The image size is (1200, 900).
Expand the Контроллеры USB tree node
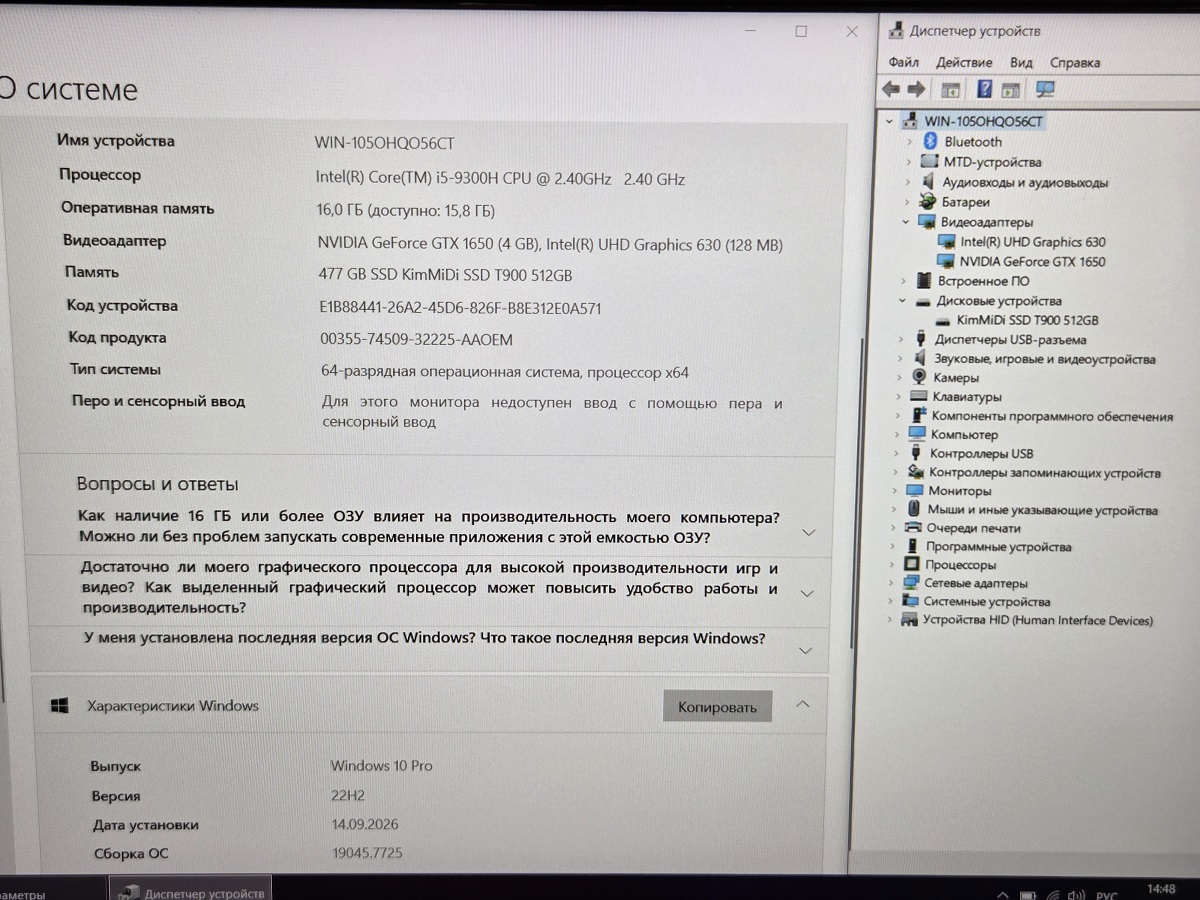pos(897,453)
